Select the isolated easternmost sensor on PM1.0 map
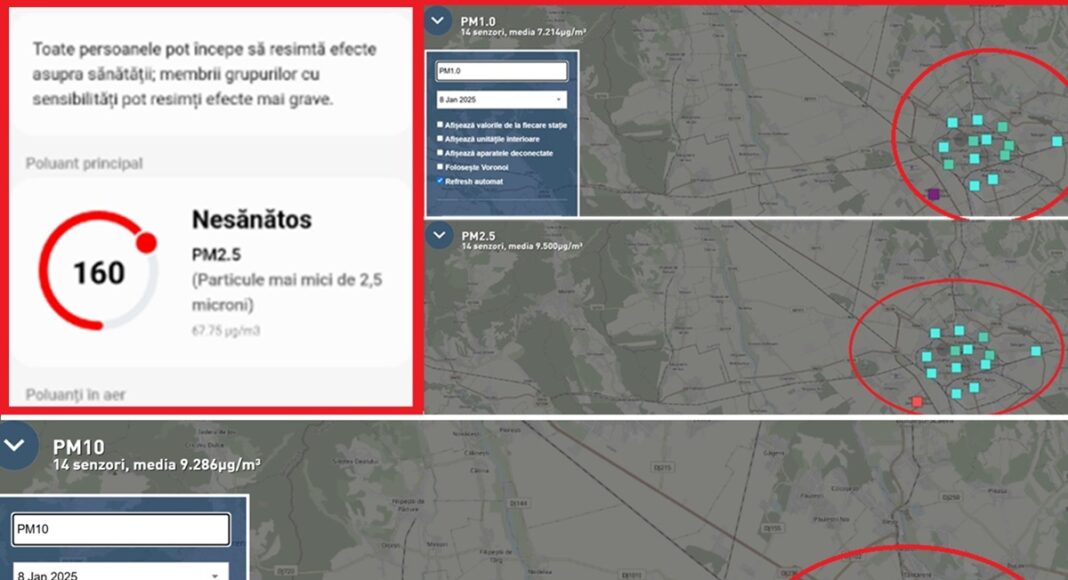This screenshot has width=1068, height=580. 1056,142
